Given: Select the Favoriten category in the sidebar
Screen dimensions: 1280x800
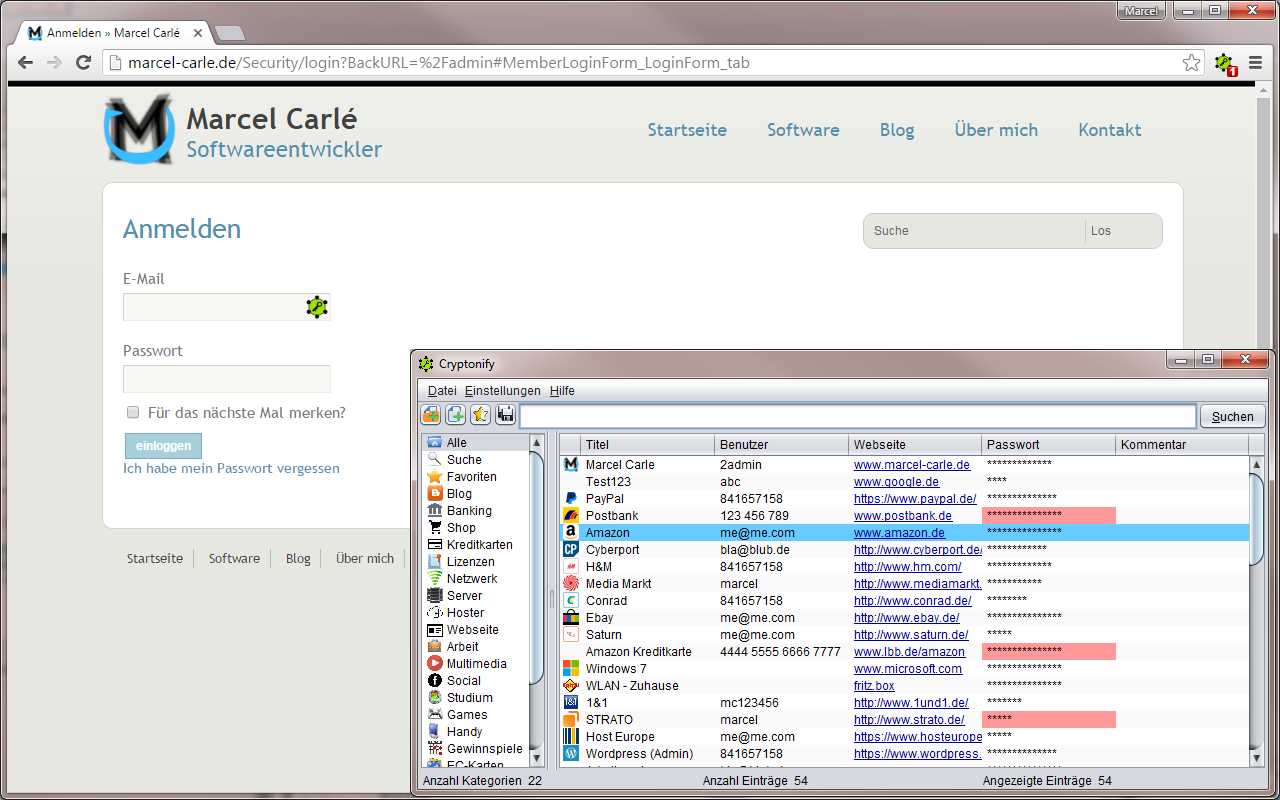Looking at the screenshot, I should 461,477.
